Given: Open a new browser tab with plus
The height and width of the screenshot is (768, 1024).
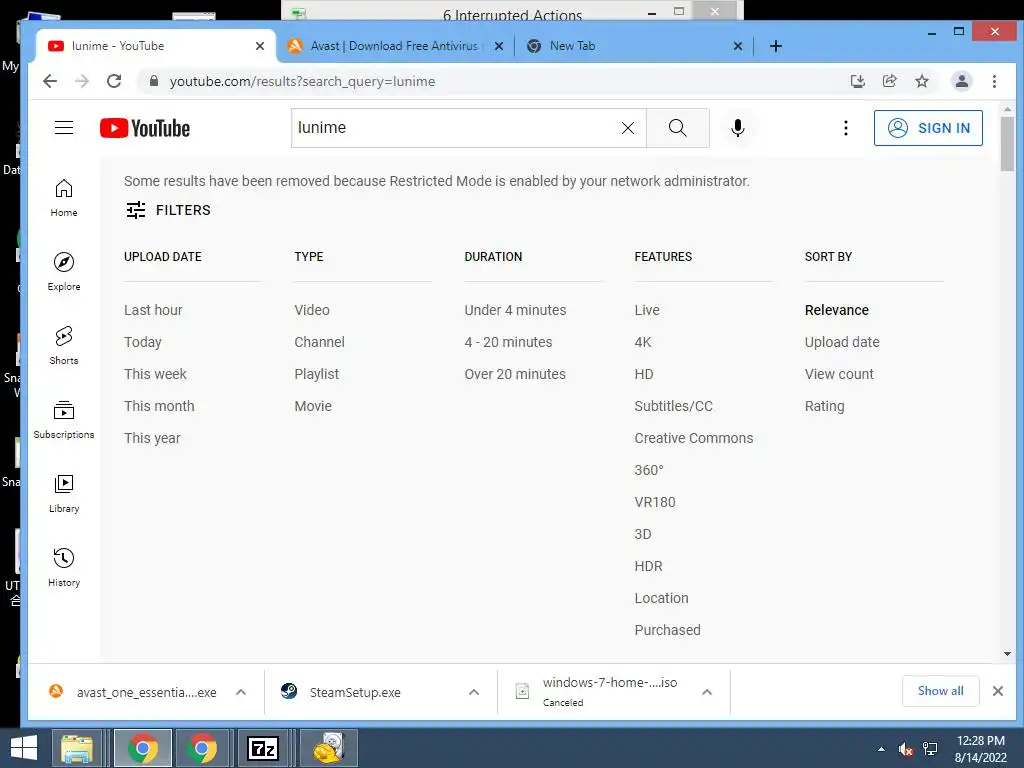Looking at the screenshot, I should tap(776, 46).
